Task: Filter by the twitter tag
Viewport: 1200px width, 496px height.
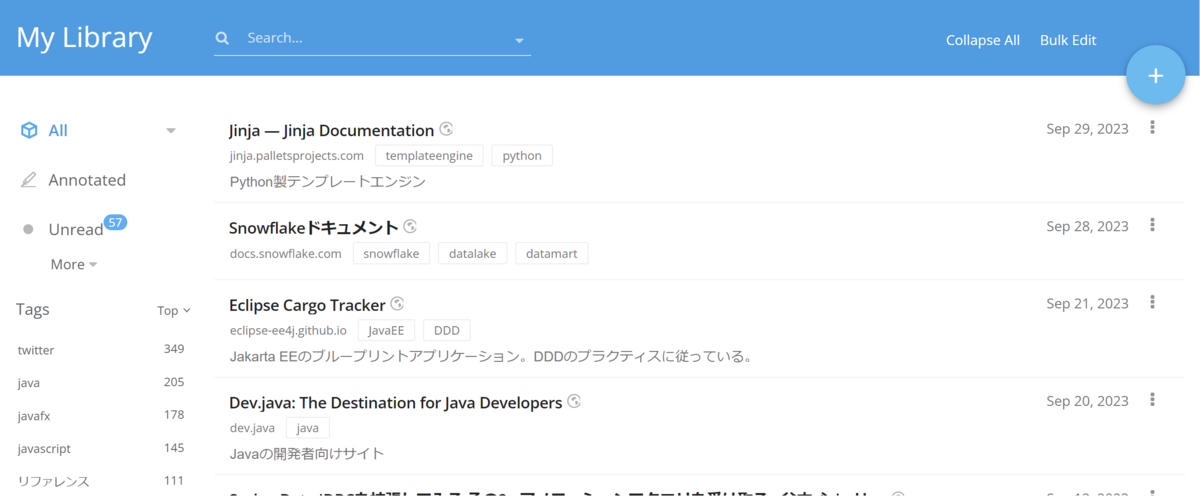Action: coord(36,350)
